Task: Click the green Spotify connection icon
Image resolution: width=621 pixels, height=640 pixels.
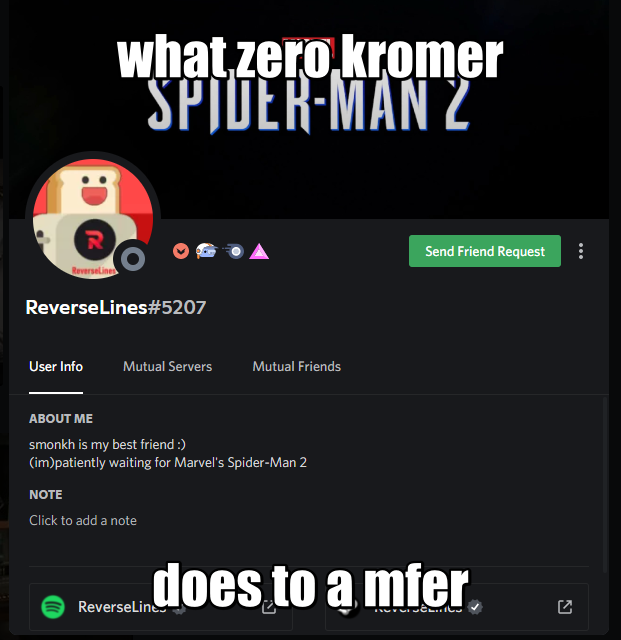Action: pos(53,607)
